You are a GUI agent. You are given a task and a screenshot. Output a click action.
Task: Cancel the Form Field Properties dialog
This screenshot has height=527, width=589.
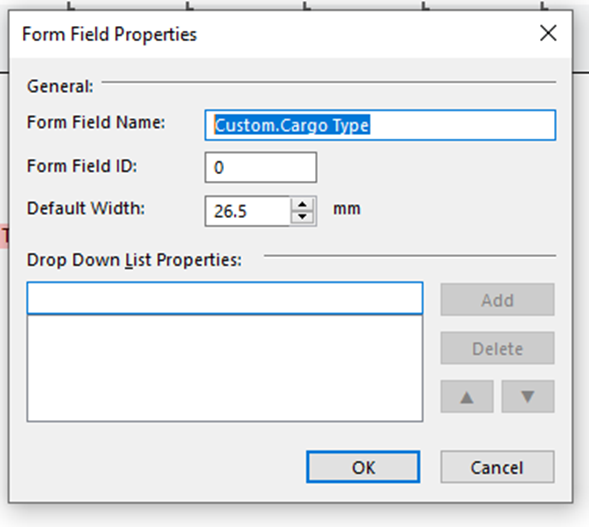(x=497, y=467)
